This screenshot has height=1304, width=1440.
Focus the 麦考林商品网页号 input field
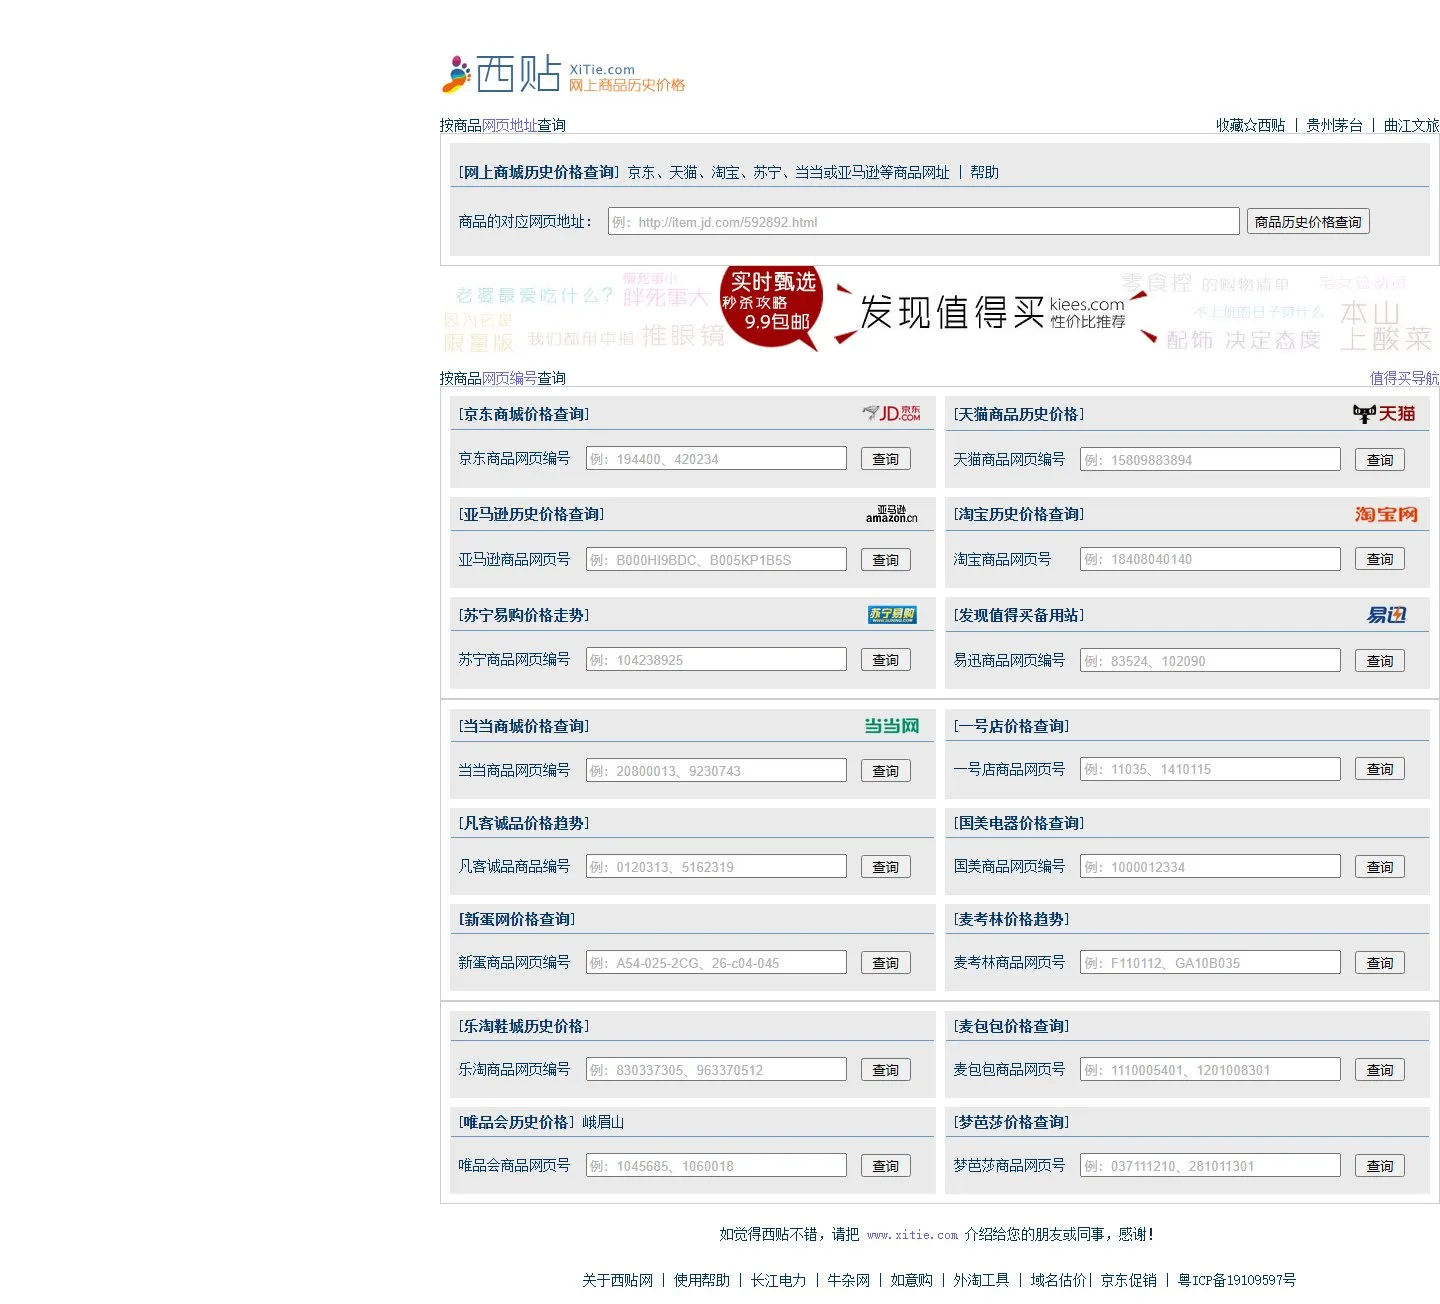[1210, 963]
